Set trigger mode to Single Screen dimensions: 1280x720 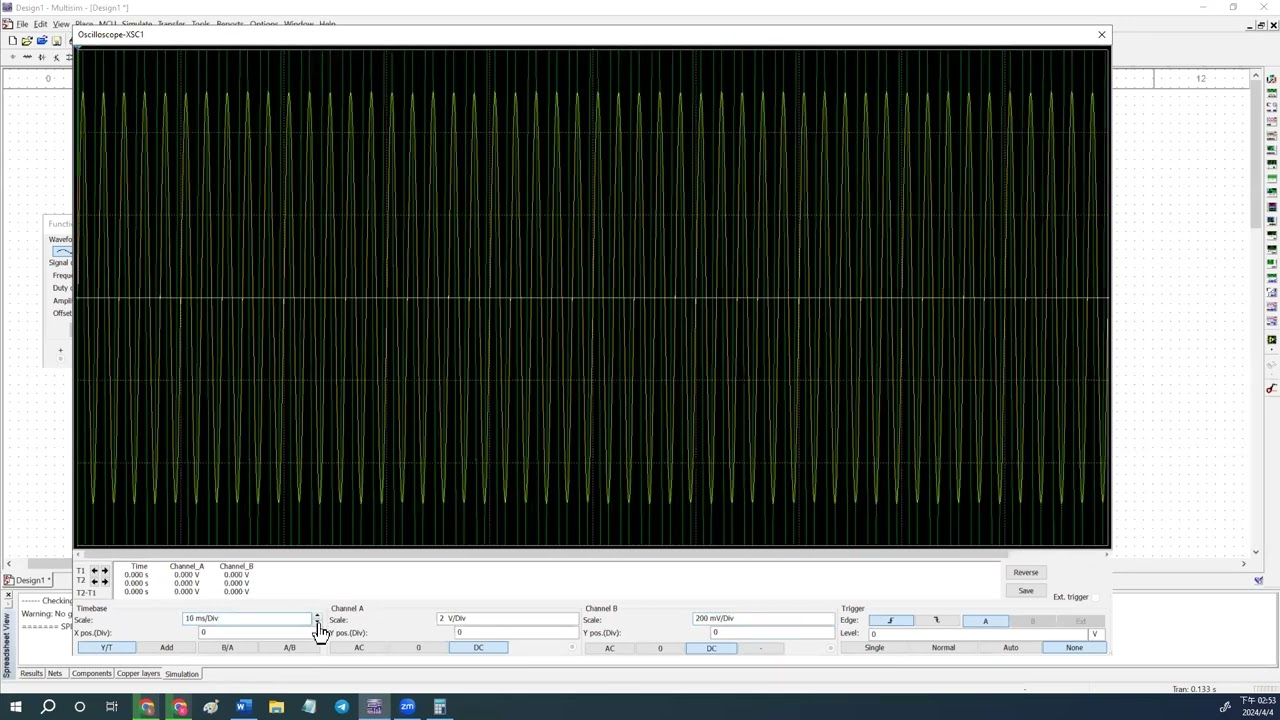pos(874,648)
